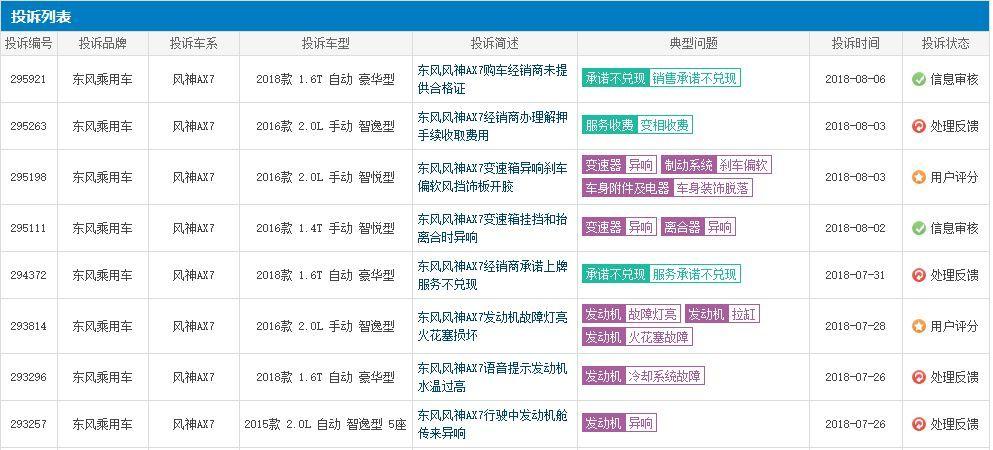Click '异响' tag in row 293257
The width and height of the screenshot is (993, 450).
coord(640,423)
